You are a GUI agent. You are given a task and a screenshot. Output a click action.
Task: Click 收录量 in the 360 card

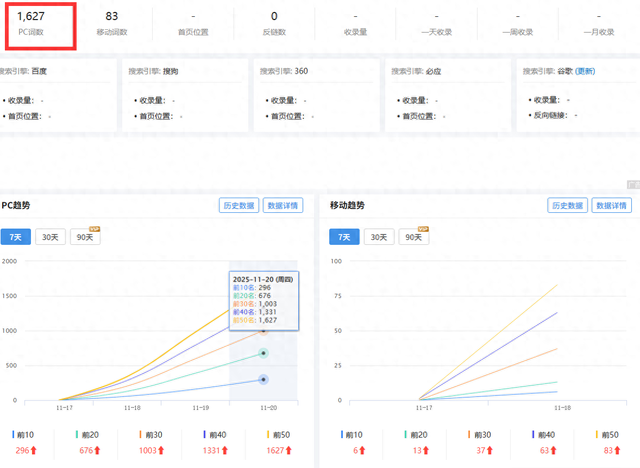point(284,100)
